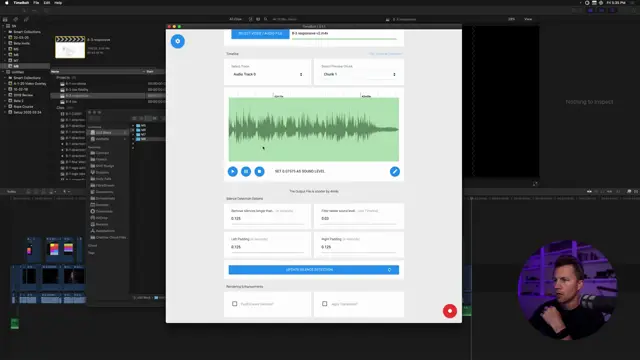Image resolution: width=640 pixels, height=360 pixels.
Task: Select the M7 event in library
Action: coord(25,60)
